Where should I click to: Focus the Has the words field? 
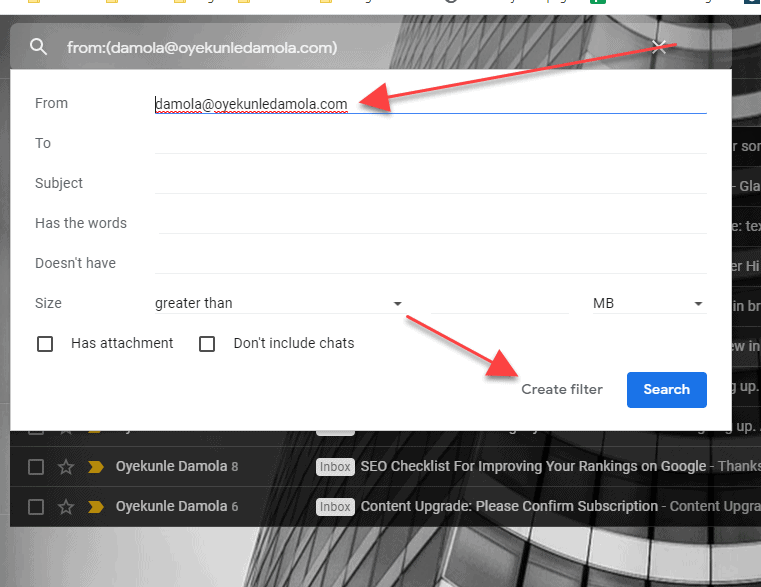pos(430,223)
